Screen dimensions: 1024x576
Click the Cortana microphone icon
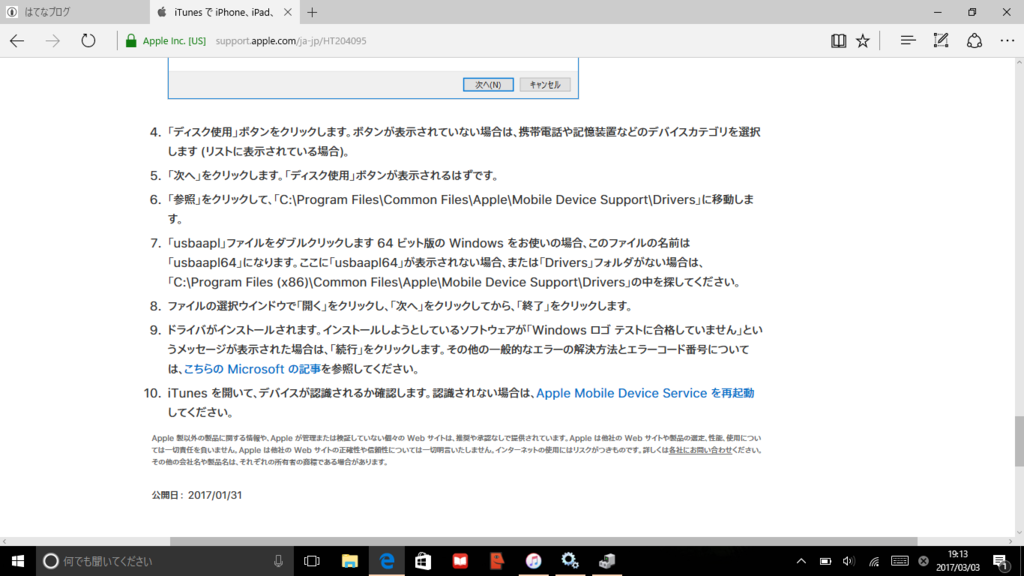point(278,561)
